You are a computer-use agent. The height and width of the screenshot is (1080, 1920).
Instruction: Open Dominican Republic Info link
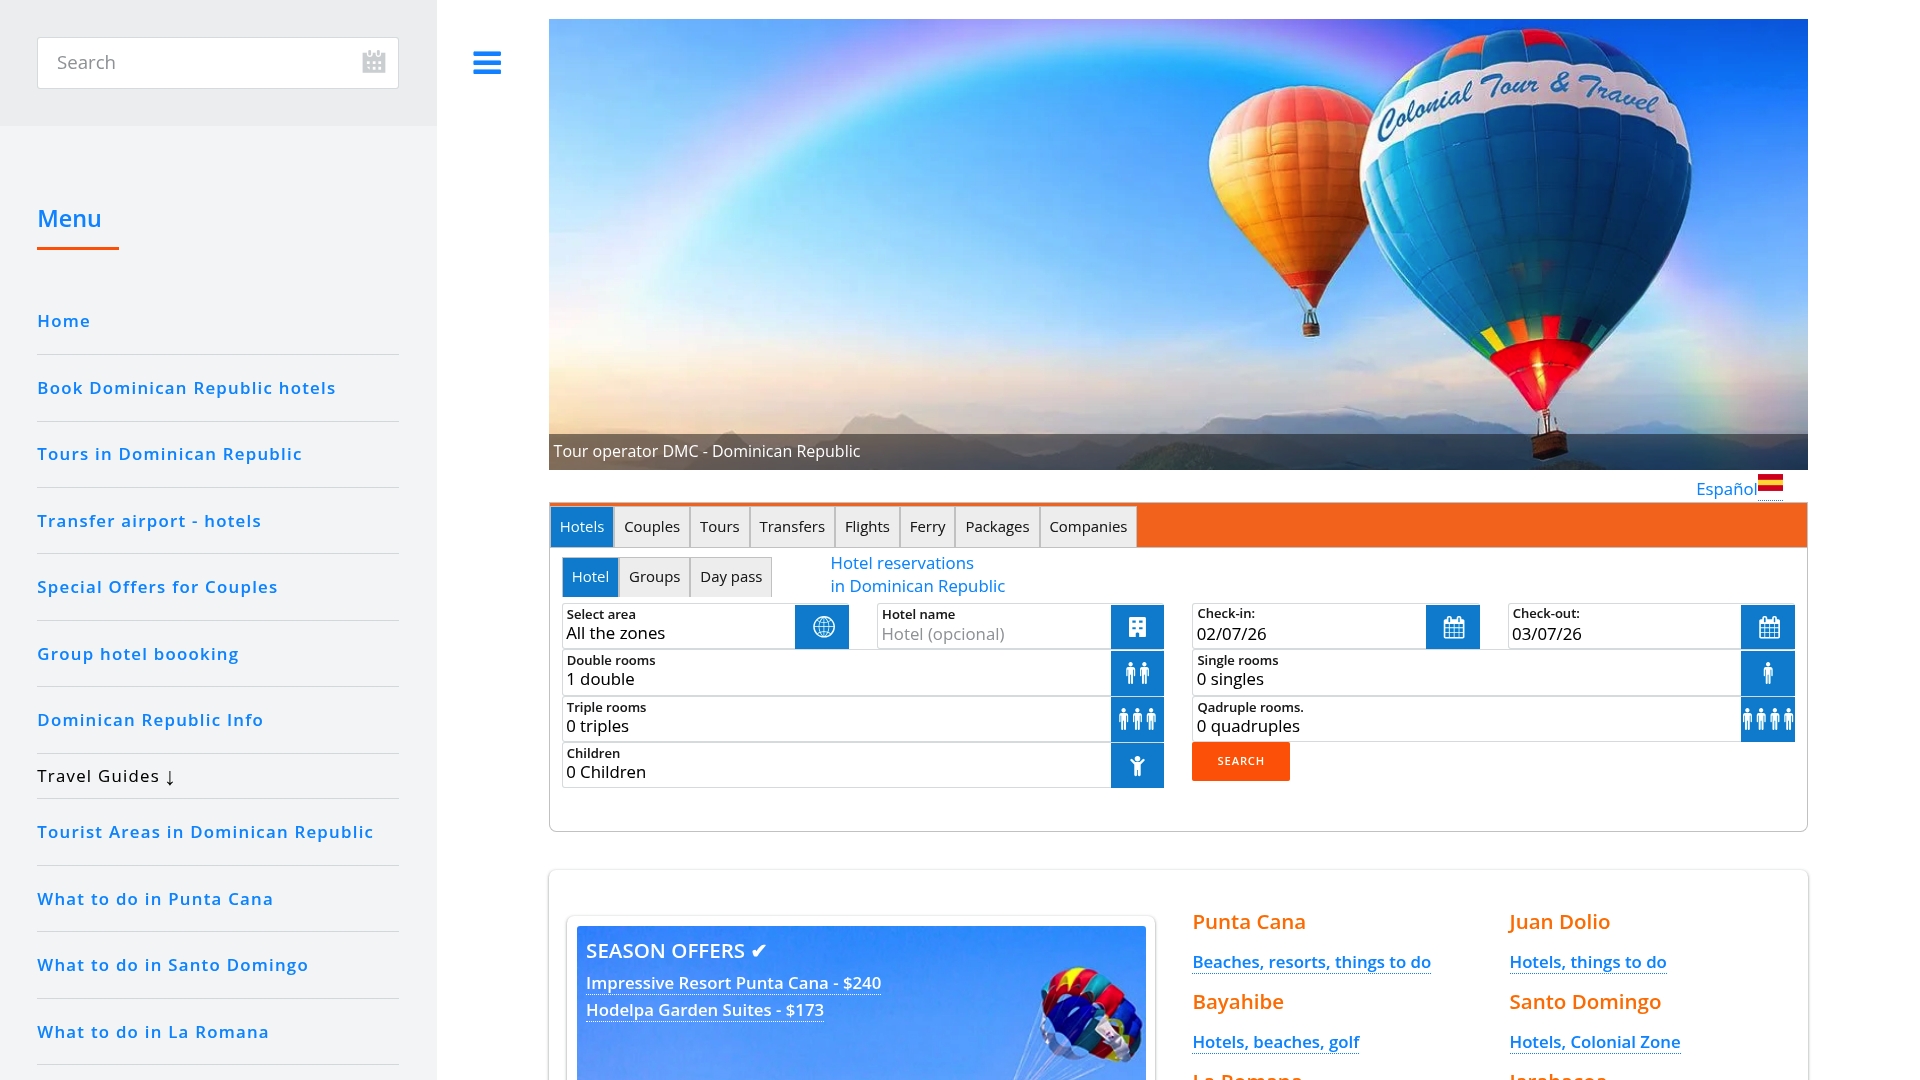coord(150,720)
